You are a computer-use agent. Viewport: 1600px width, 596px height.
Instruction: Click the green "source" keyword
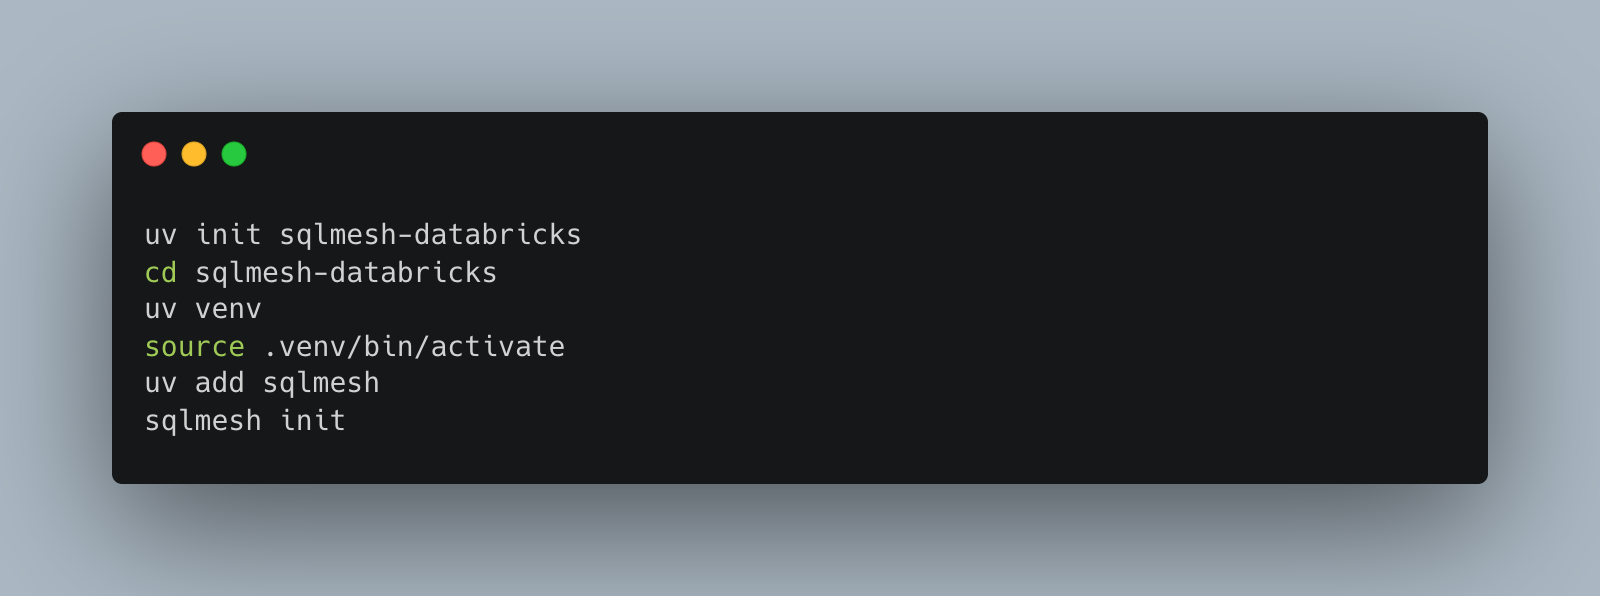195,347
